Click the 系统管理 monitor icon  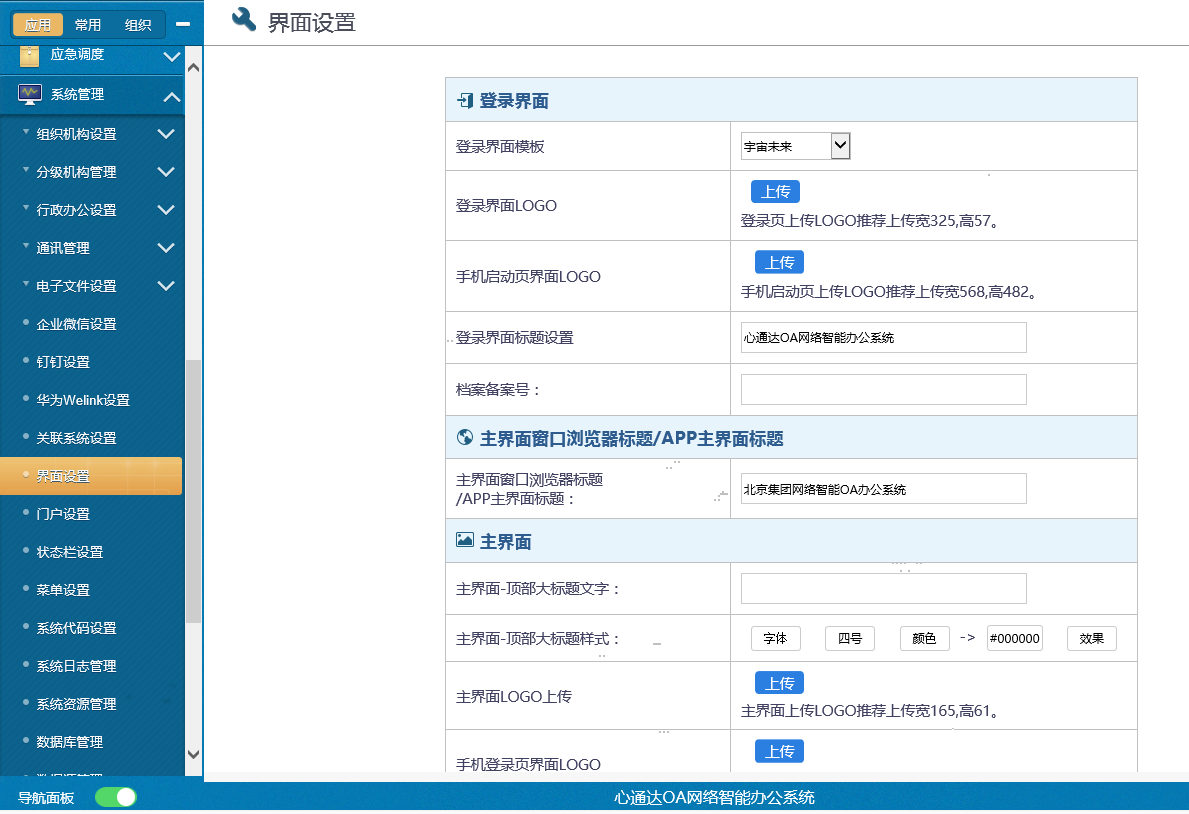click(x=30, y=95)
